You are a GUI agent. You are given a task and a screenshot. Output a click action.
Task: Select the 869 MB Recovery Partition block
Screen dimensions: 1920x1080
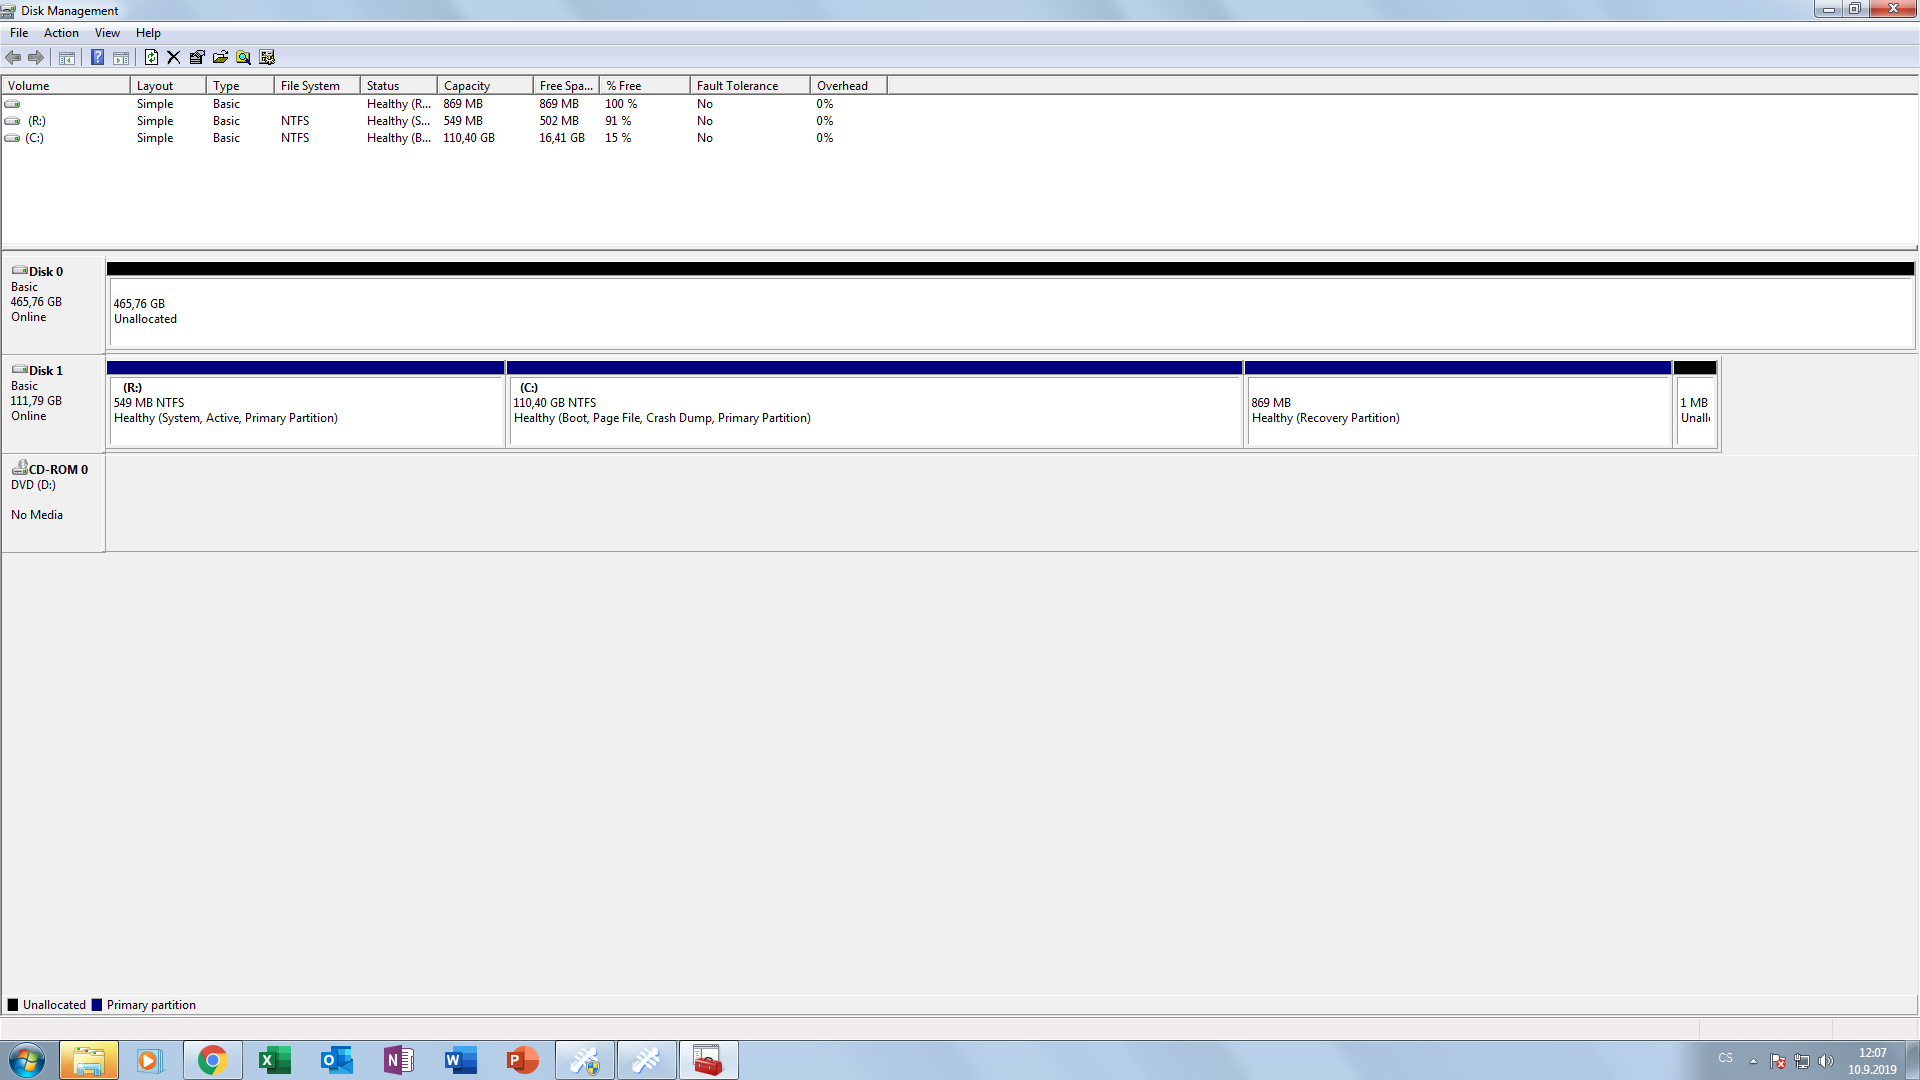(x=1457, y=410)
